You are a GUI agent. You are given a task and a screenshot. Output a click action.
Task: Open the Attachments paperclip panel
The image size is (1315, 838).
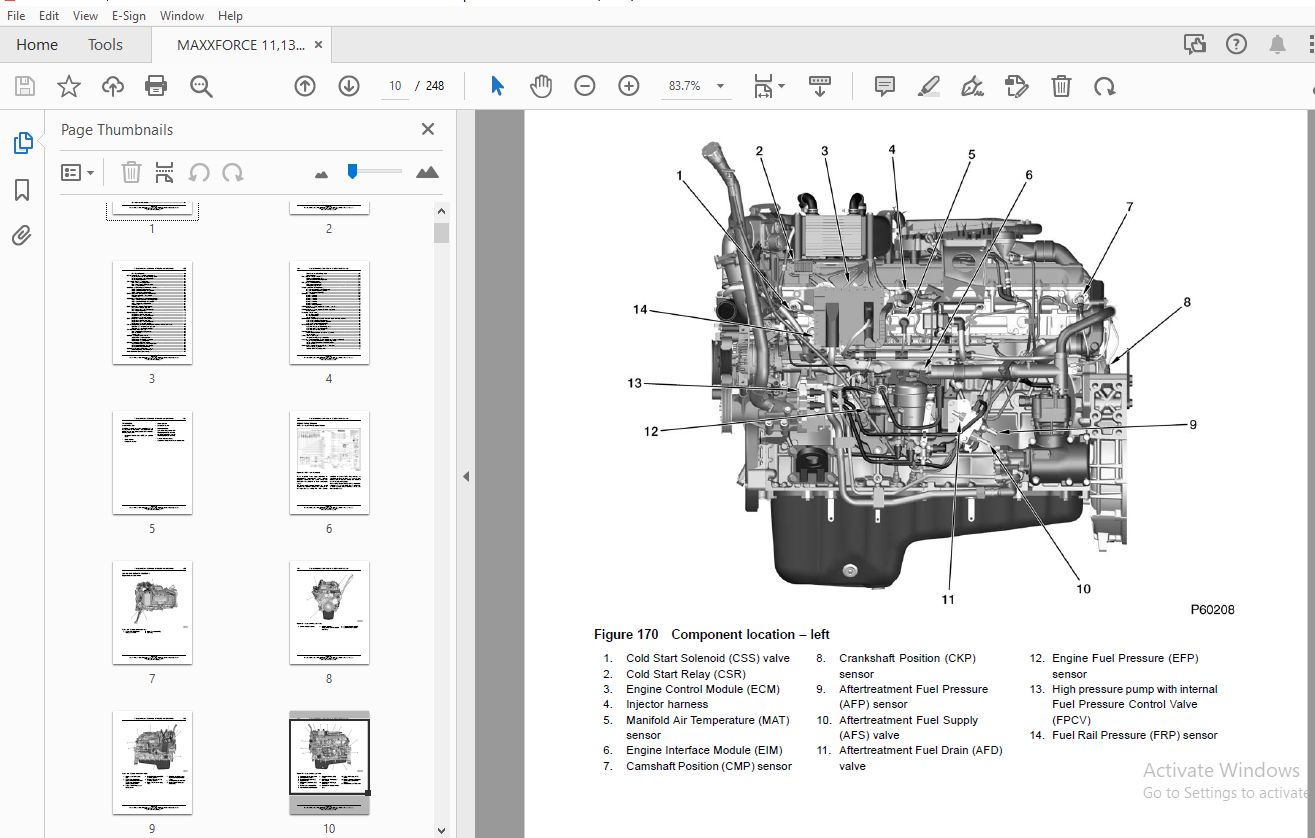tap(22, 236)
